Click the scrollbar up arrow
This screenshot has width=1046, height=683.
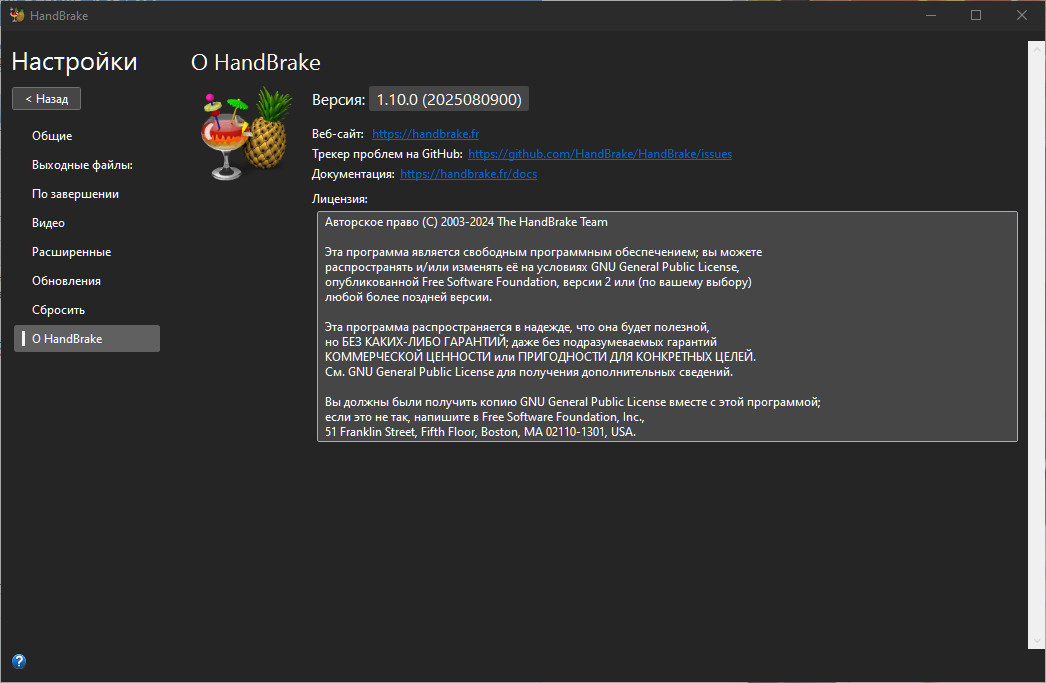click(x=1036, y=49)
